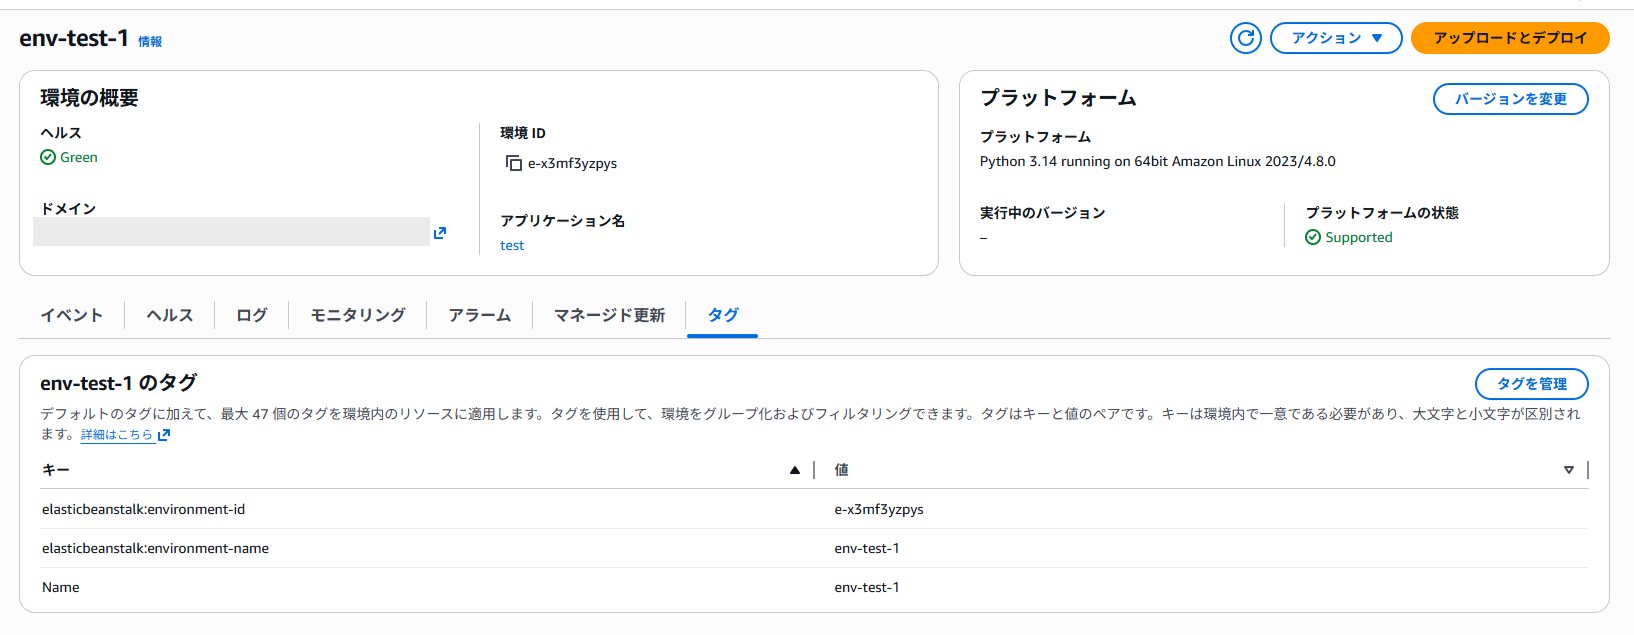Click タグを管理 button
The image size is (1634, 635).
1531,384
